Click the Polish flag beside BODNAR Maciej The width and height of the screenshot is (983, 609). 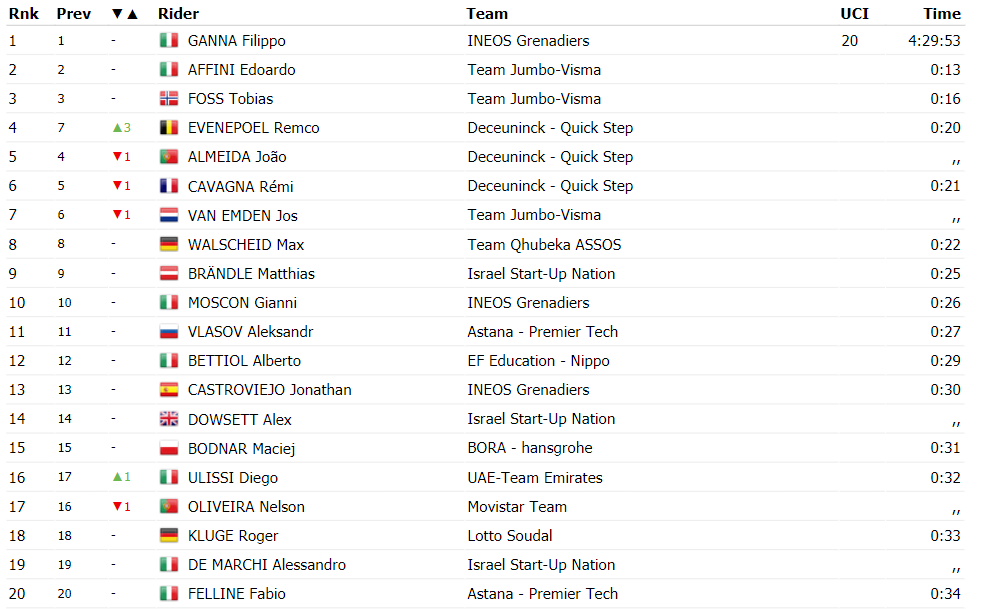point(169,448)
